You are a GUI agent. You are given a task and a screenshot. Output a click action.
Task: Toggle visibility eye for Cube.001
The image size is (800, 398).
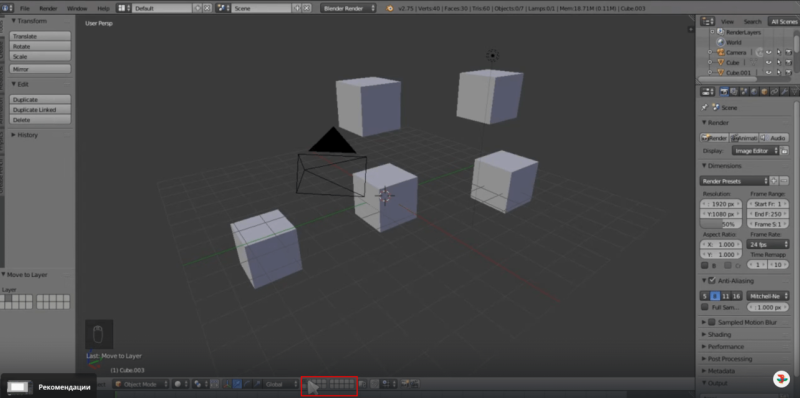[x=768, y=73]
